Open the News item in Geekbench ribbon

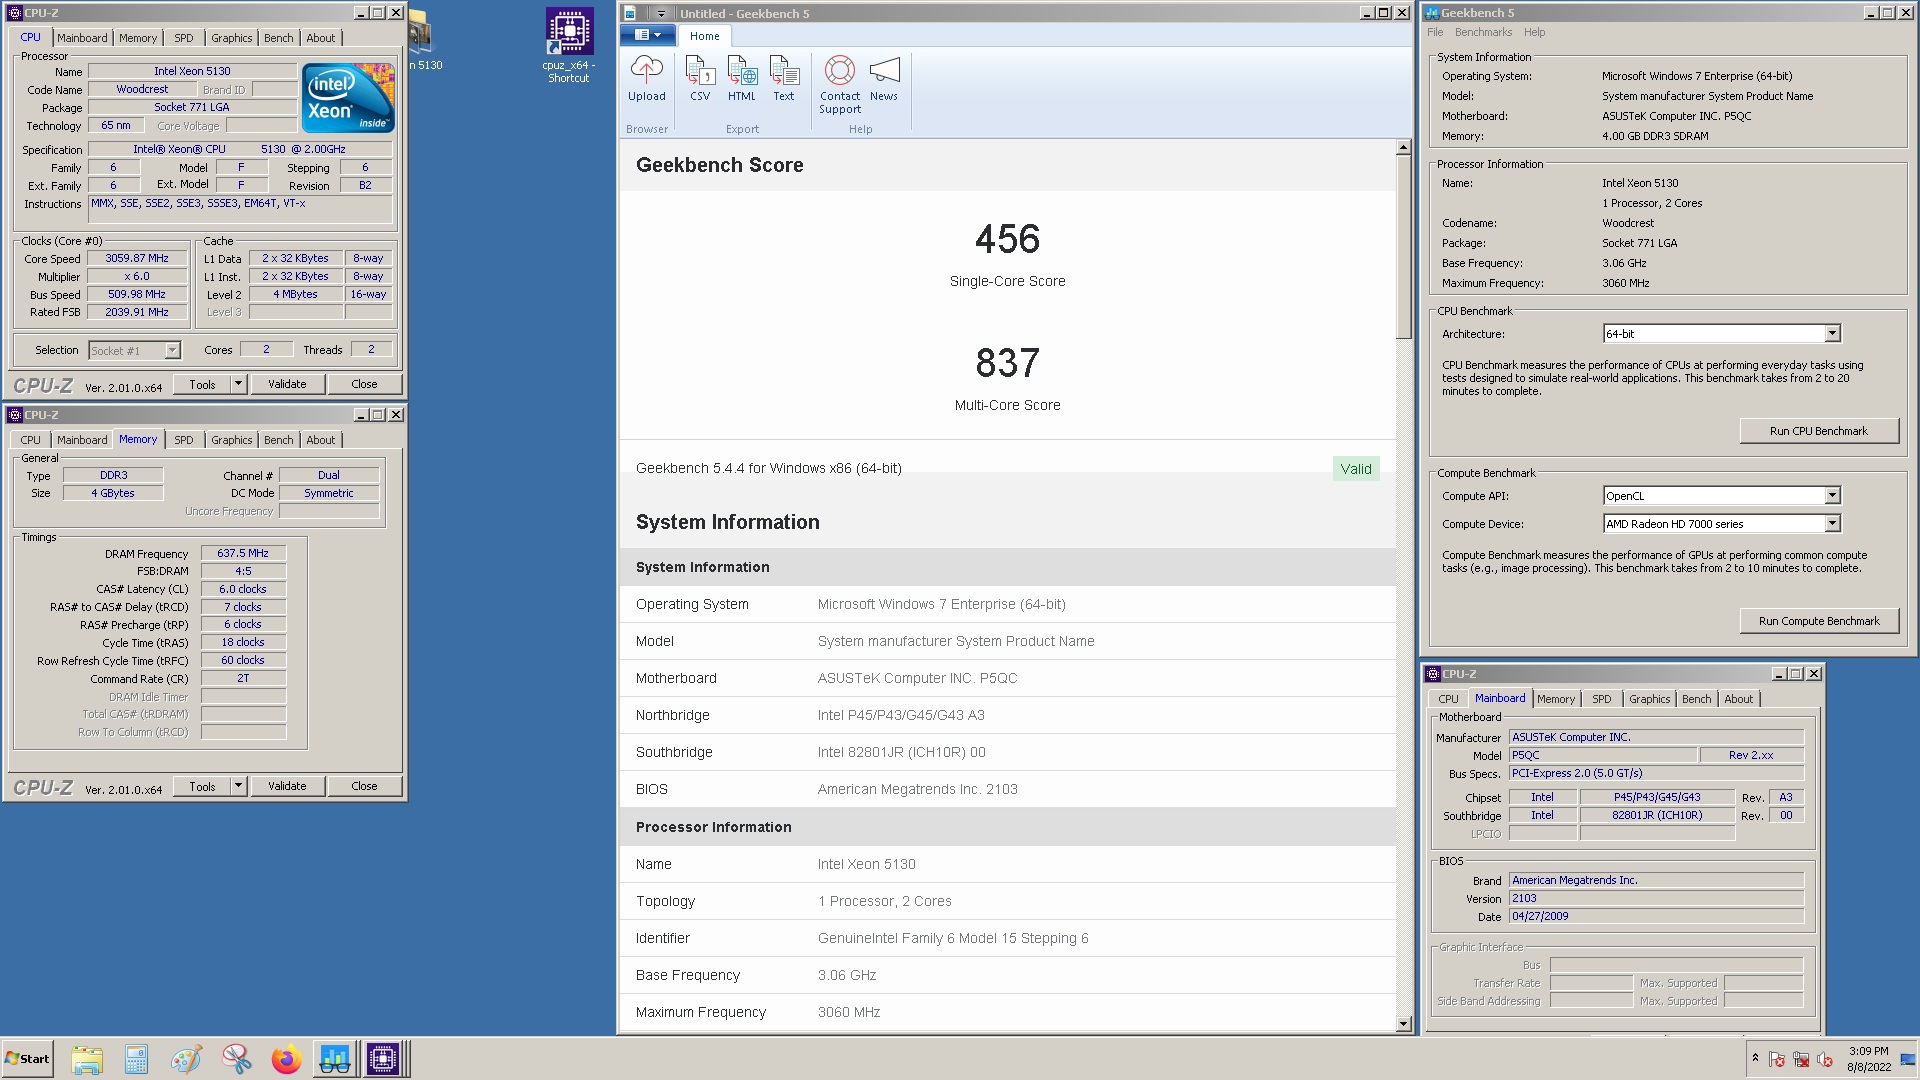coord(884,79)
